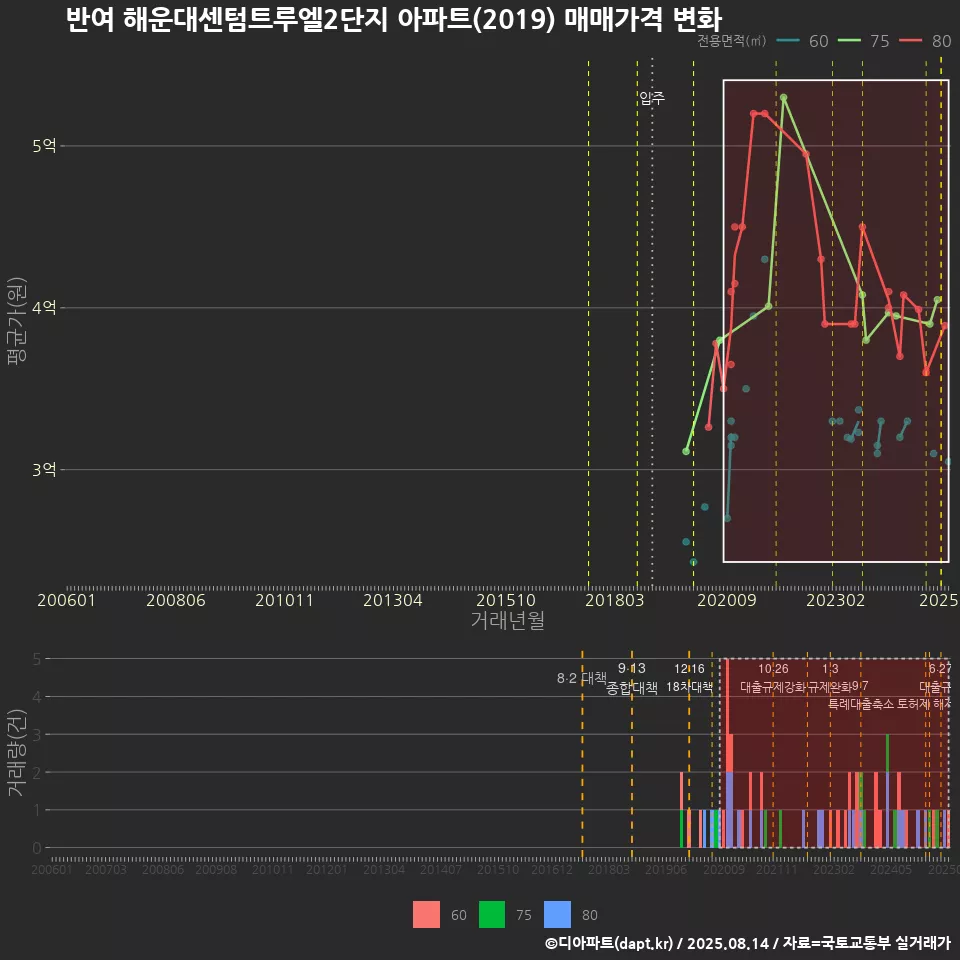
Task: Click the green 75 swatch in bottom legend
Action: click(x=492, y=914)
